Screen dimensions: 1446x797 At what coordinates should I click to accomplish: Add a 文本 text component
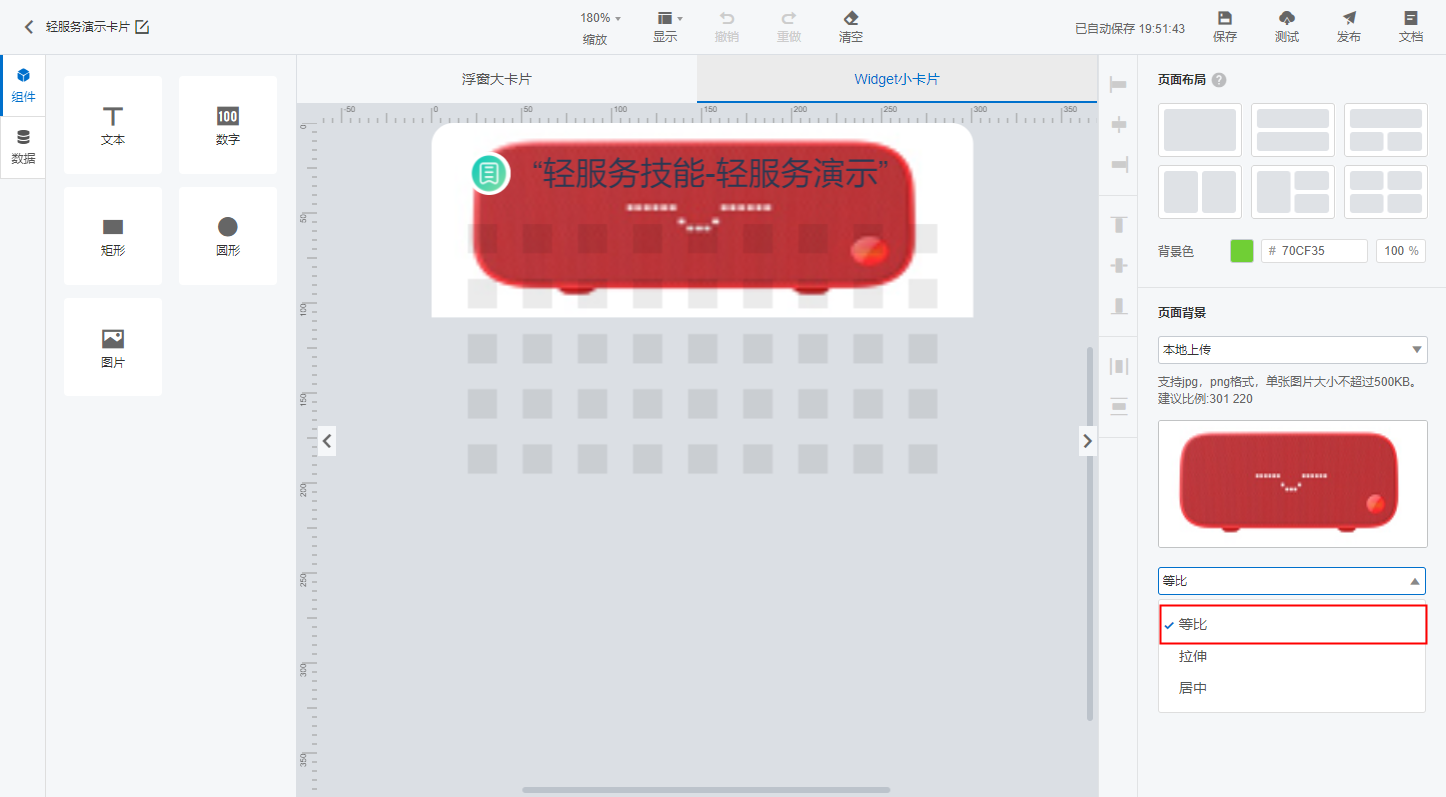coord(113,125)
